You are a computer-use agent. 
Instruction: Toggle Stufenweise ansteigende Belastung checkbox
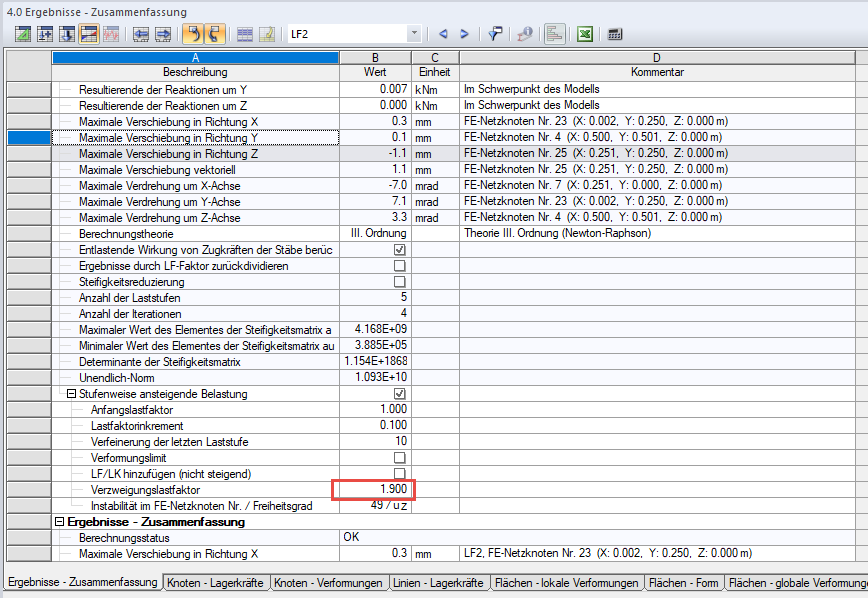(399, 394)
